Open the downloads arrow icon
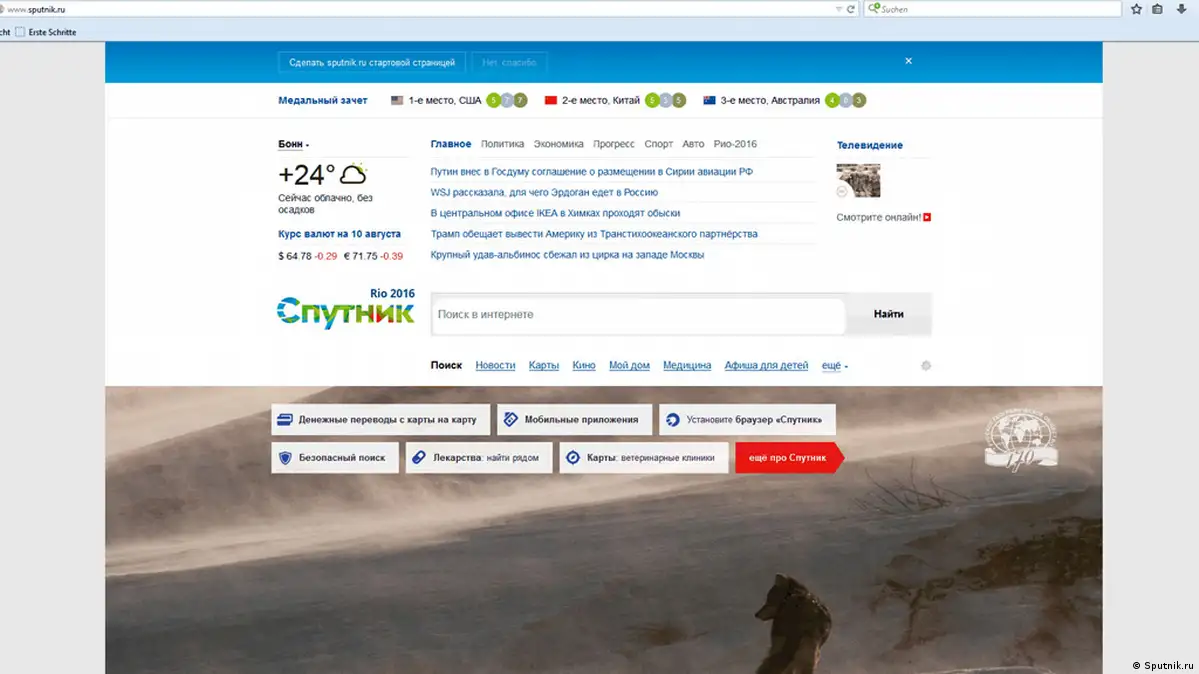Viewport: 1199px width, 674px height. [x=1181, y=9]
